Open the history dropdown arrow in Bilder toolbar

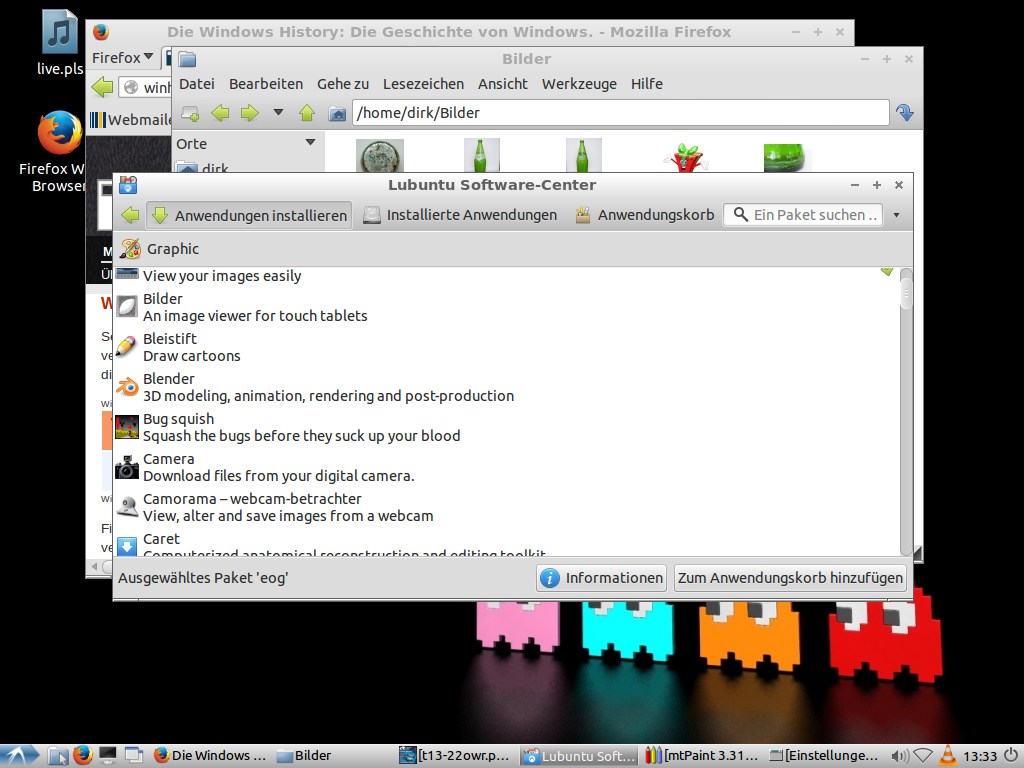click(x=278, y=112)
